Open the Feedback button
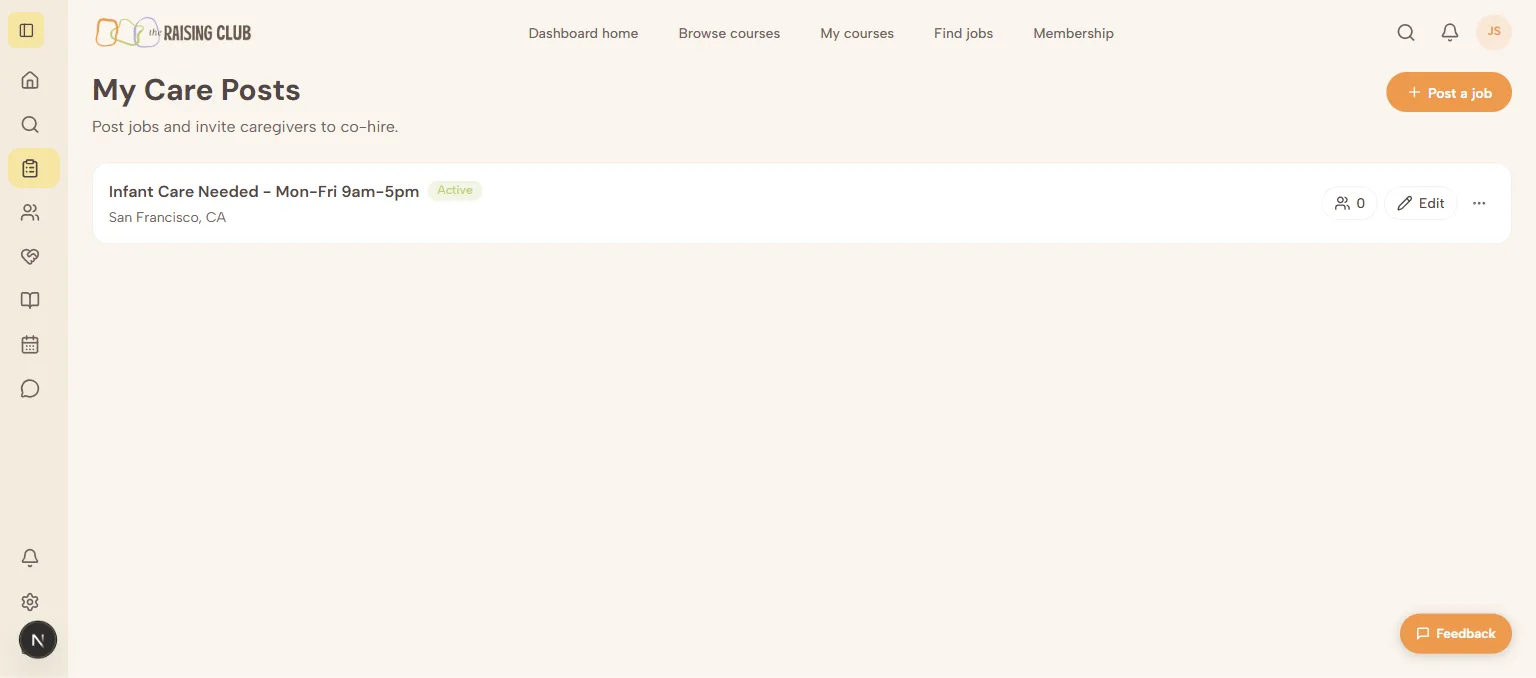This screenshot has height=678, width=1536. click(1456, 633)
